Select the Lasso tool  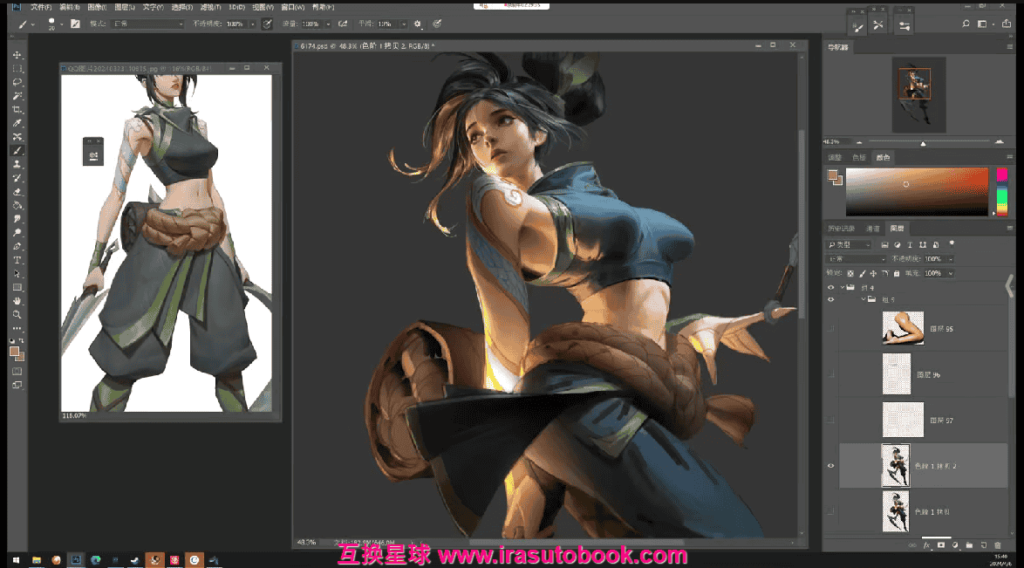[x=18, y=82]
